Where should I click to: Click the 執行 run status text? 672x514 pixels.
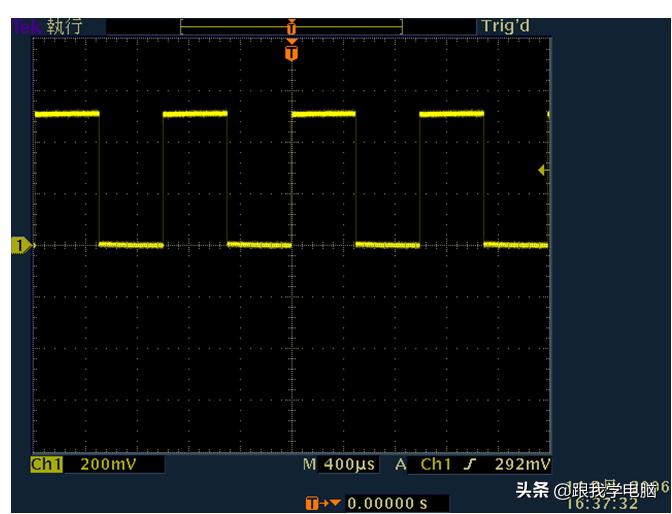64,27
